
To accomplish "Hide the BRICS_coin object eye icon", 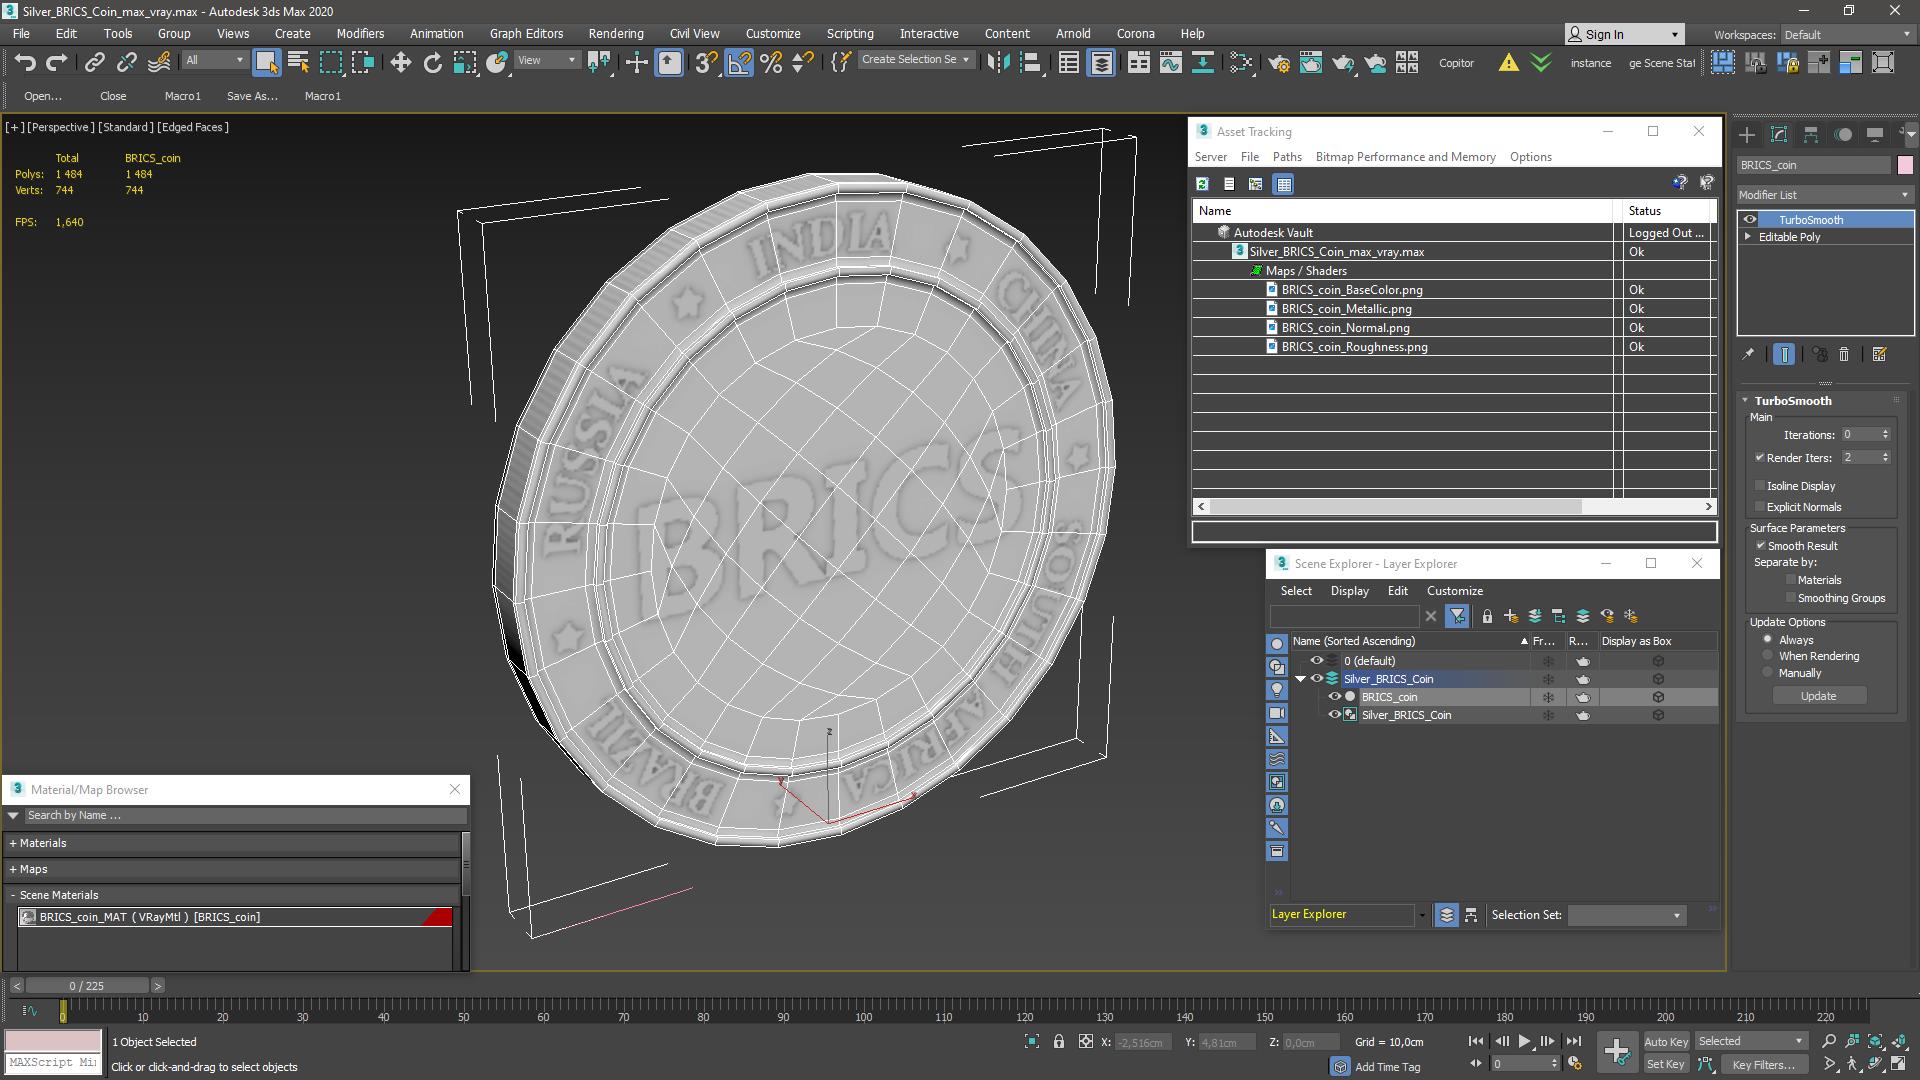I will [x=1334, y=697].
